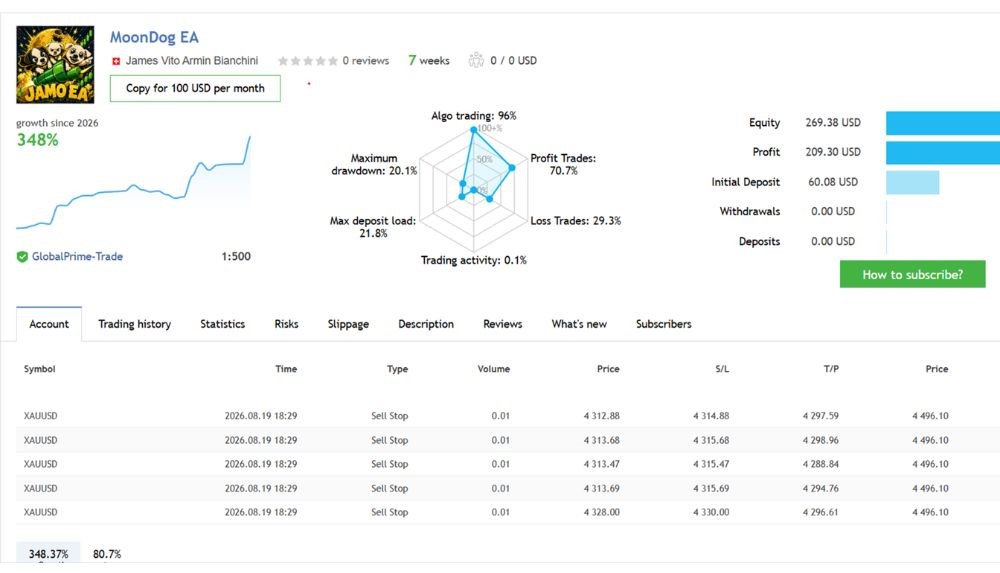Open author James Vito Armin Bianchini profile

(191, 61)
